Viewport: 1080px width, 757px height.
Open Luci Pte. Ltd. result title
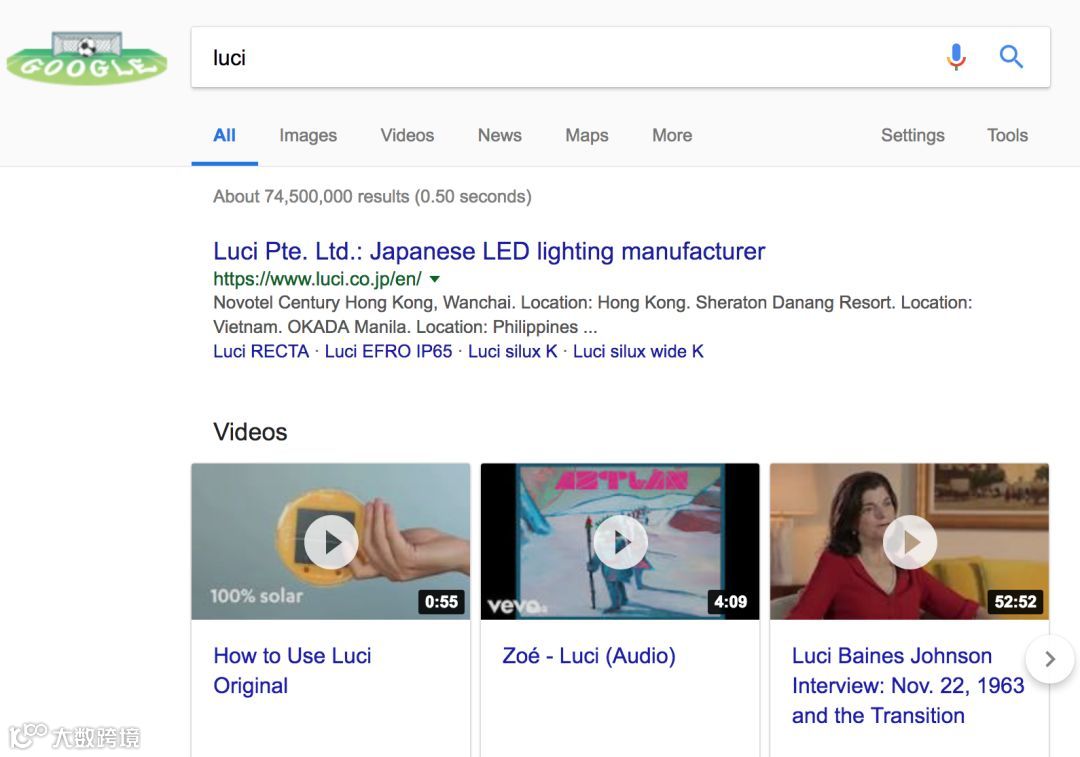[x=489, y=251]
